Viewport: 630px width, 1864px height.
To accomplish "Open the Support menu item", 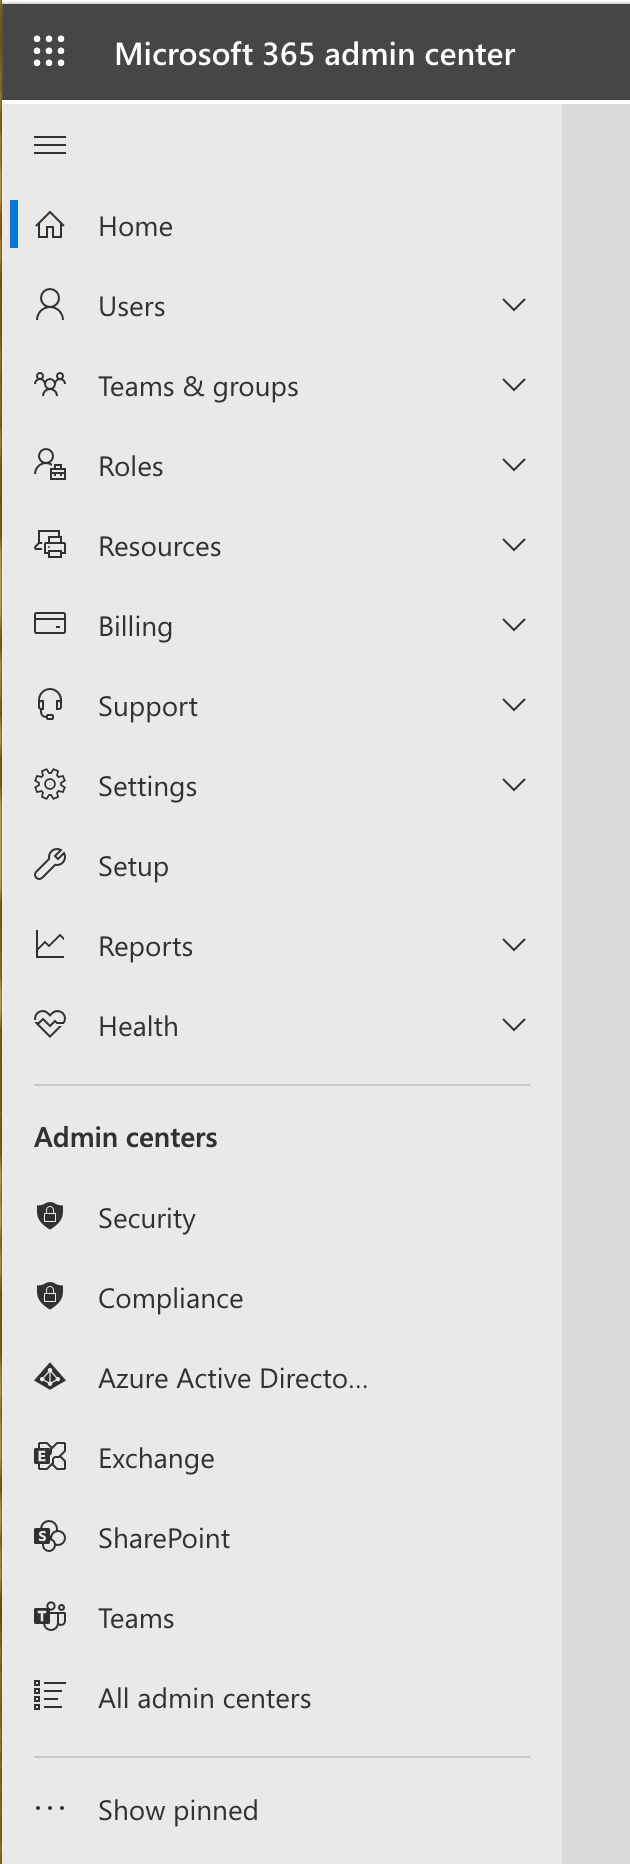I will (148, 706).
